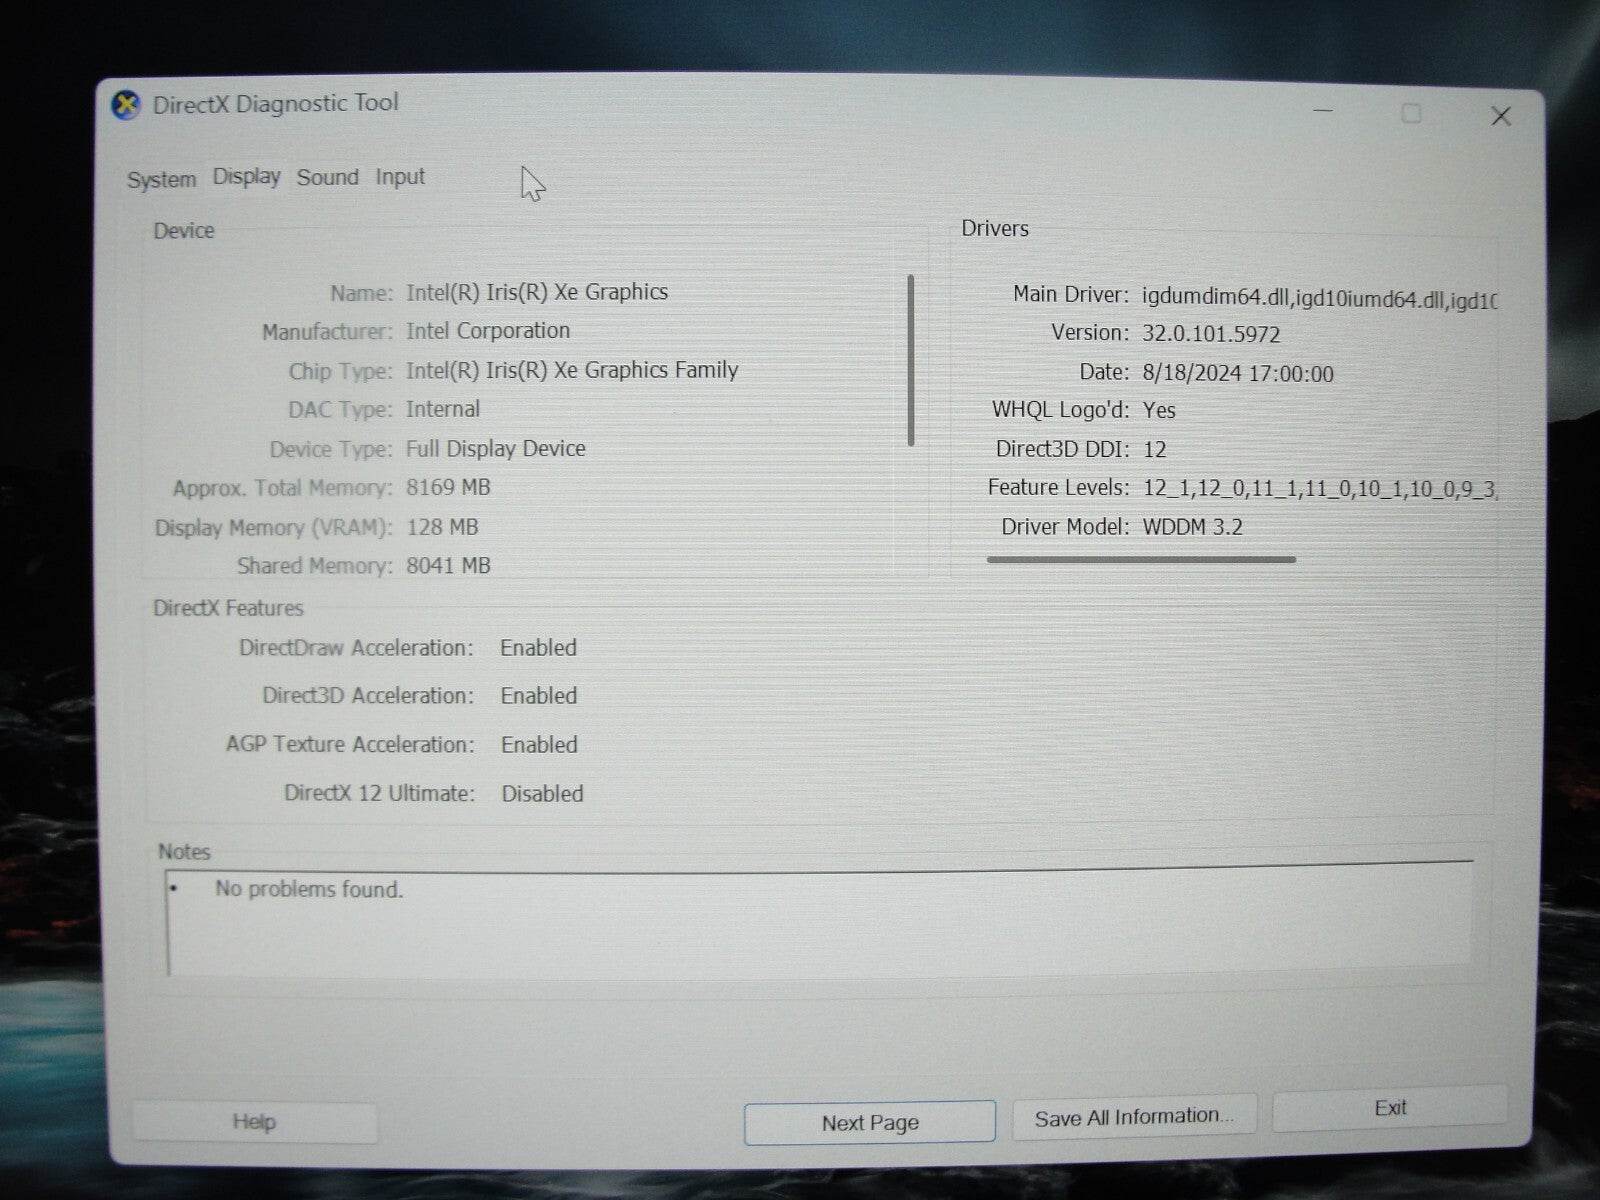Click the Drivers section horizontal scrollbar
Image resolution: width=1600 pixels, height=1200 pixels.
tap(1140, 561)
